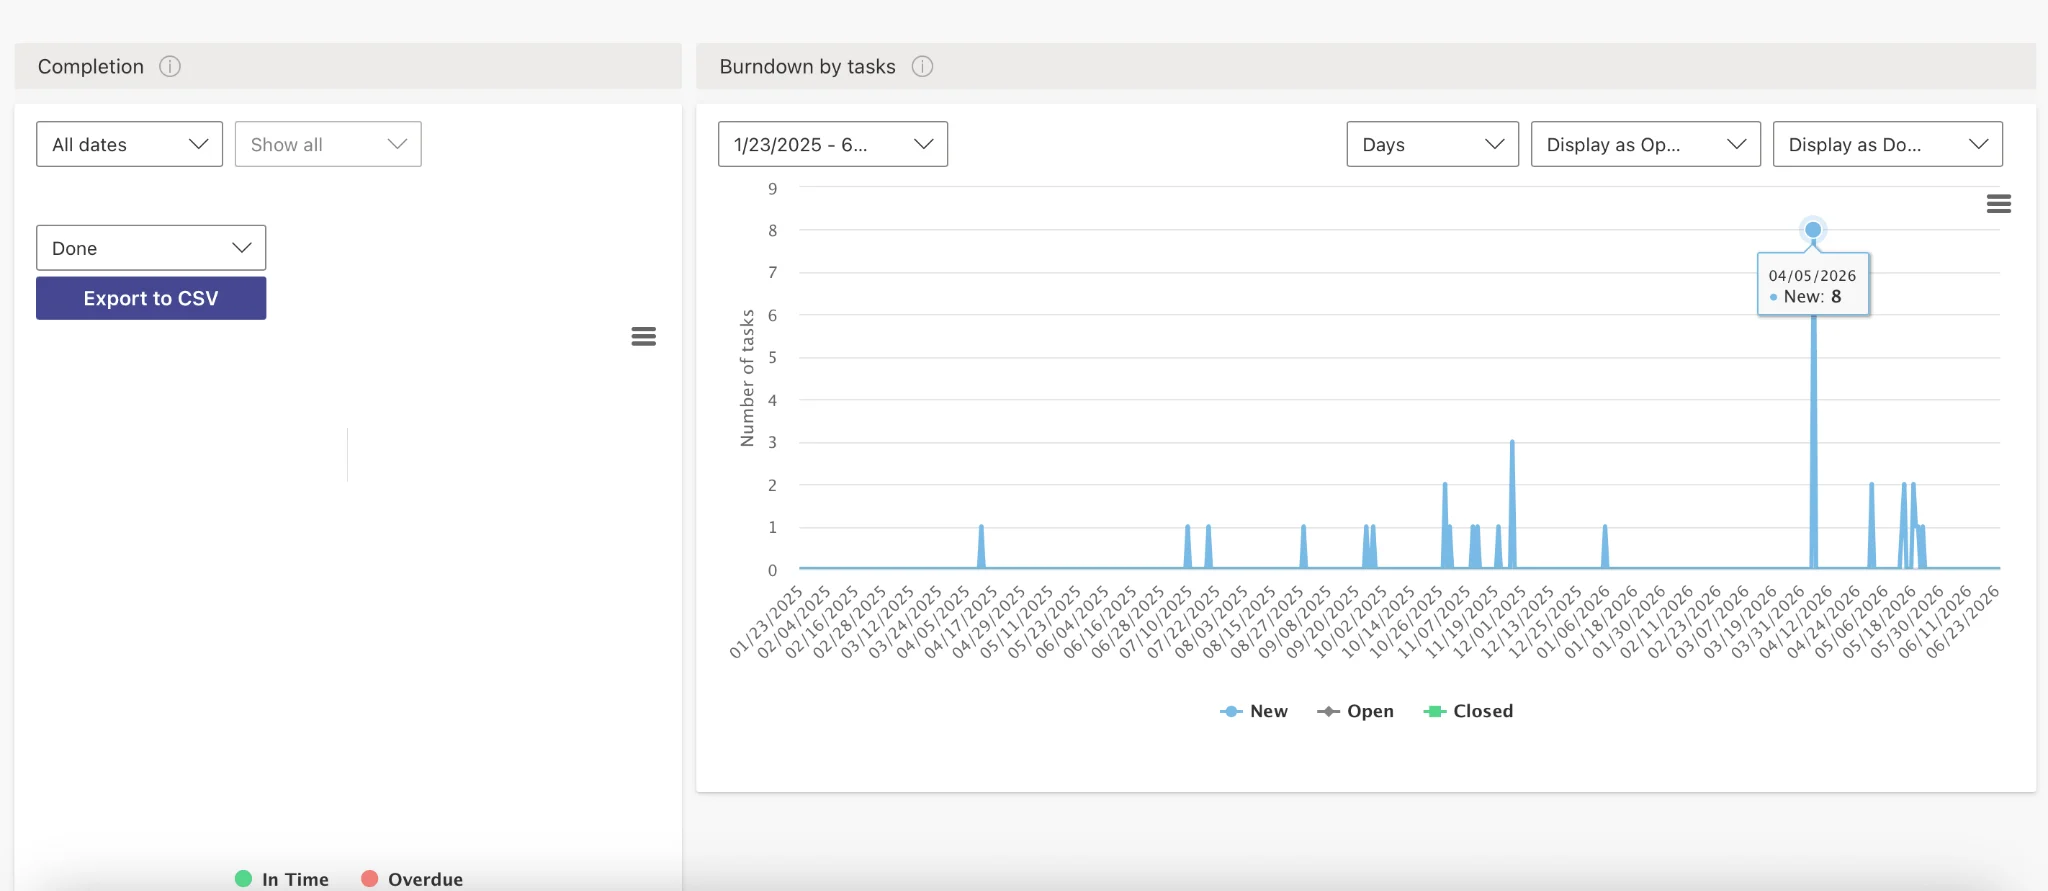Image resolution: width=2048 pixels, height=891 pixels.
Task: Click the 01/23/2025 x-axis label
Action: [766, 622]
